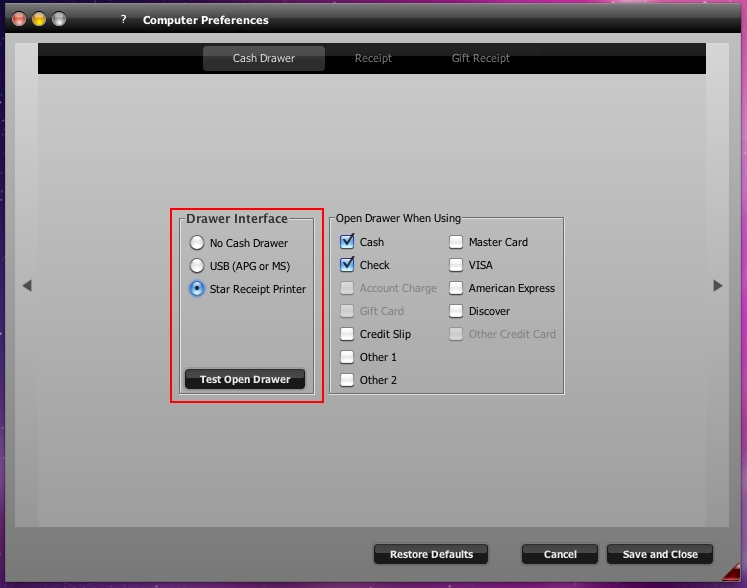Click Restore Defaults button
This screenshot has width=747, height=588.
pos(431,554)
